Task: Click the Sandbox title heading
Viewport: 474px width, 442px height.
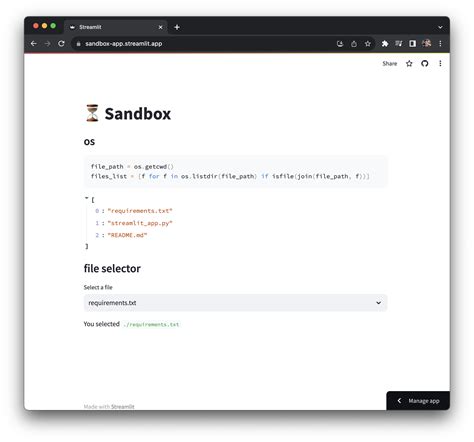Action: click(x=138, y=114)
